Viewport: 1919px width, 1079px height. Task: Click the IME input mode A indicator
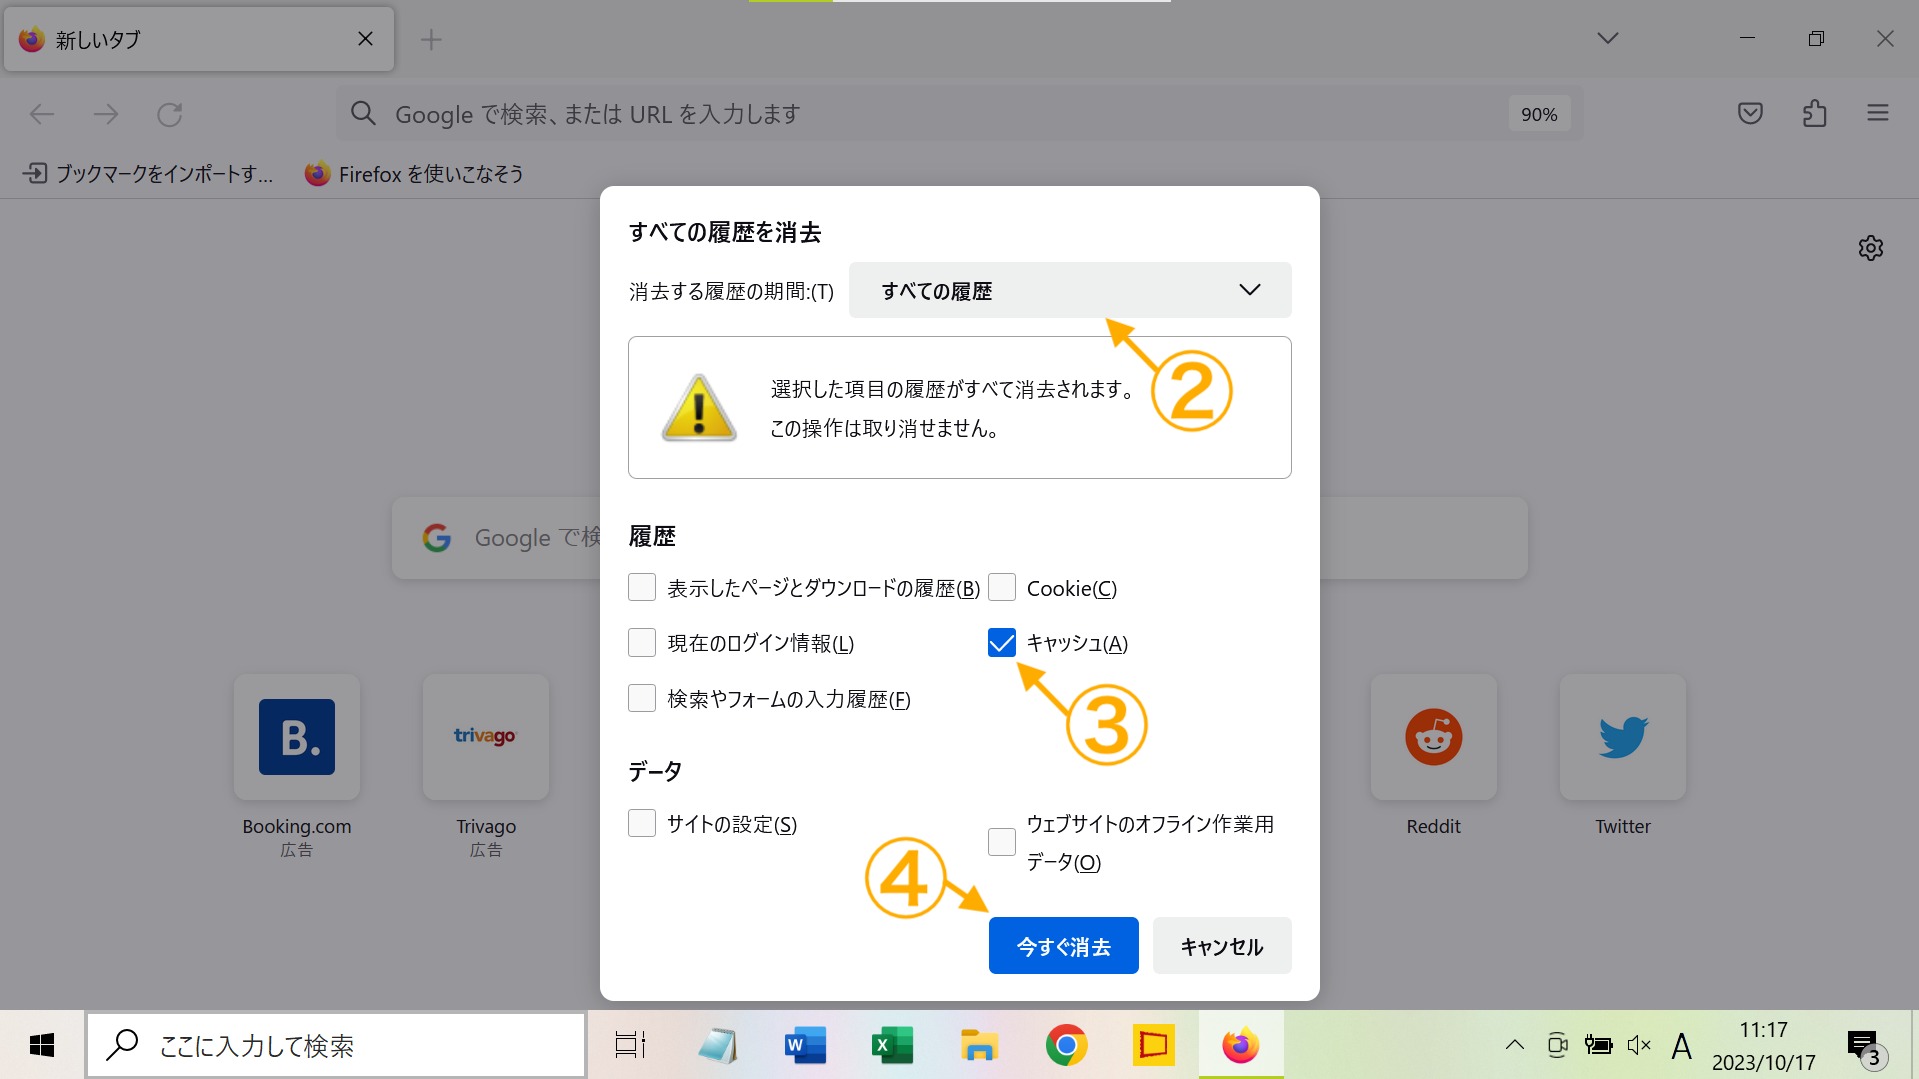coord(1682,1046)
